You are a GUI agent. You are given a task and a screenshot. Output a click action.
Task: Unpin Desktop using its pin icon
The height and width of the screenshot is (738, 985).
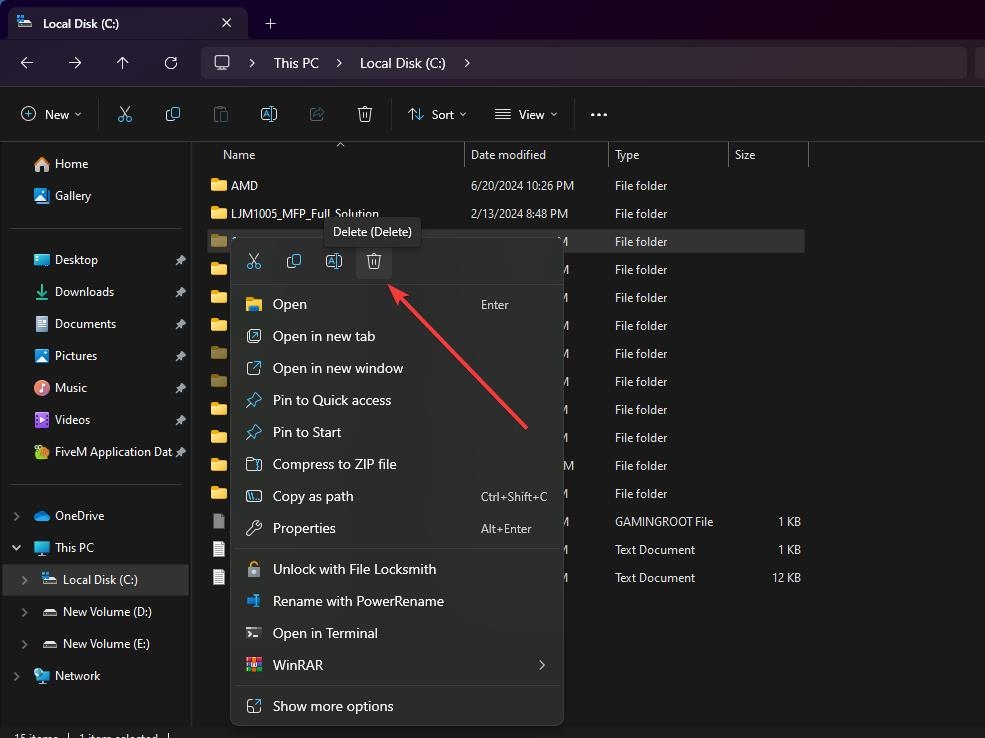(180, 260)
